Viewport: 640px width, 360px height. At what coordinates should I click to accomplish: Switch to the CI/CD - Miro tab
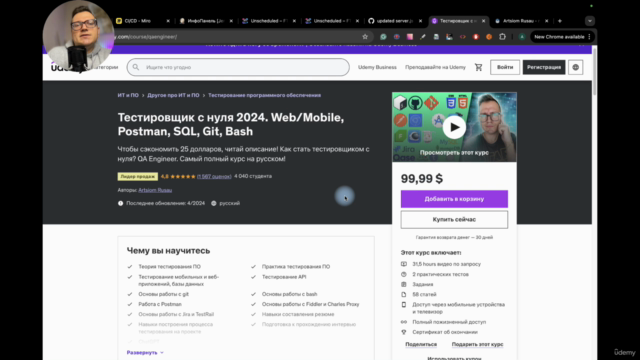[x=139, y=21]
